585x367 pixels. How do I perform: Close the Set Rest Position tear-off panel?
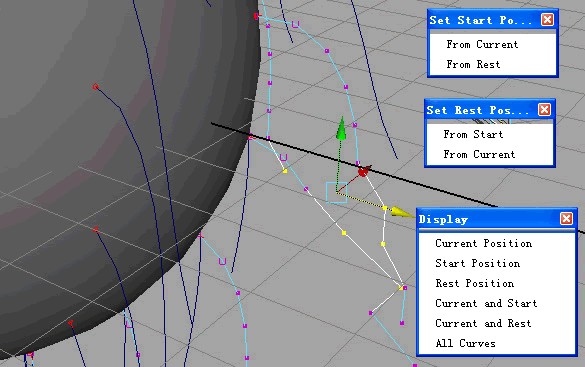(544, 109)
